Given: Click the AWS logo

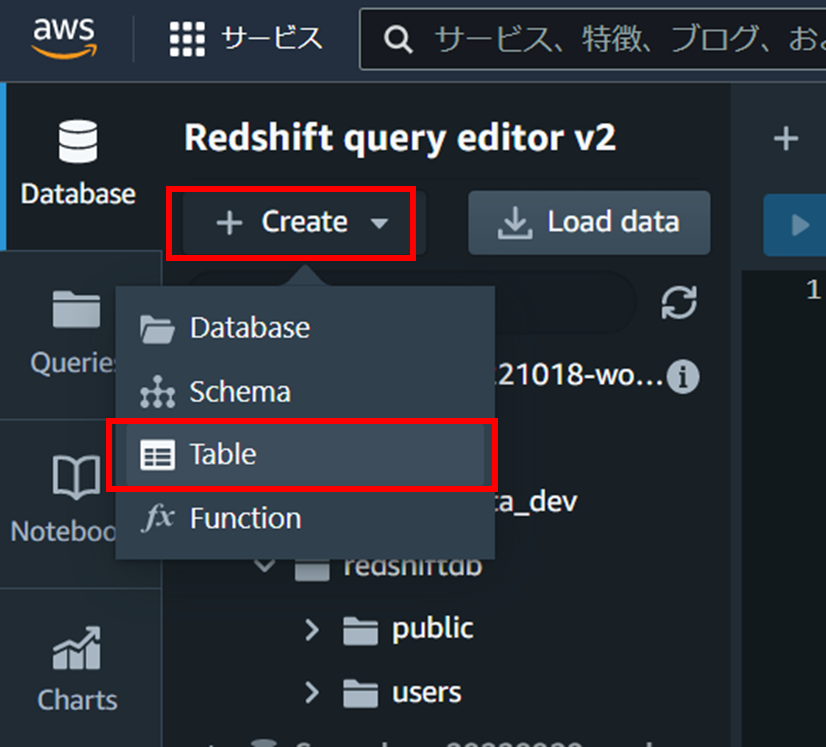Looking at the screenshot, I should click(64, 37).
